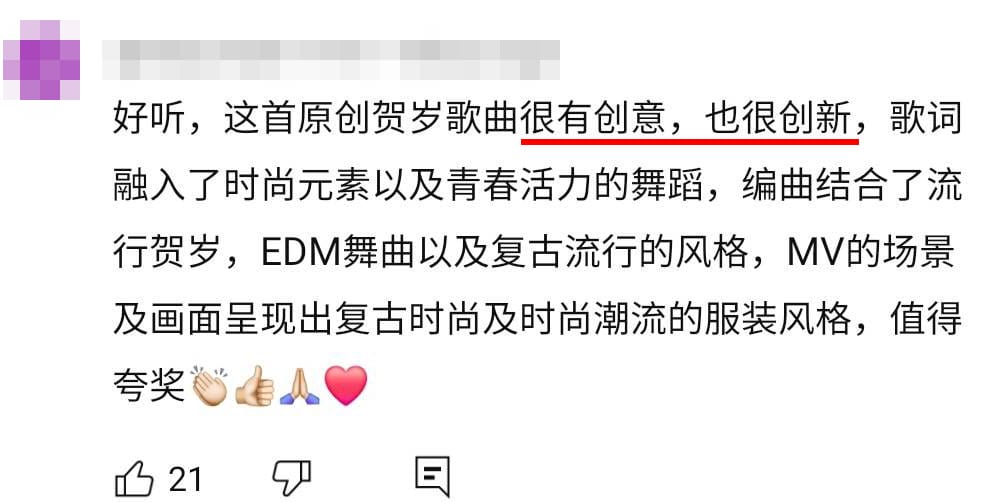Like the comment with the thumbs-up icon
The height and width of the screenshot is (502, 983).
click(x=134, y=479)
